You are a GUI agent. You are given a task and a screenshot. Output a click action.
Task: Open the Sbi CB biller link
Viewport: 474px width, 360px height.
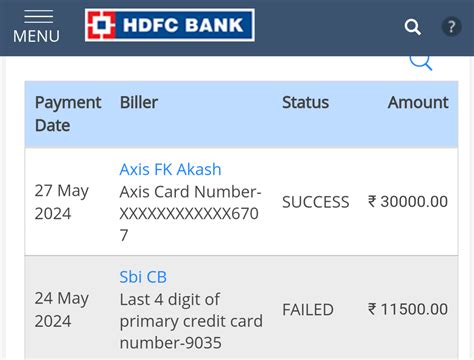point(143,277)
